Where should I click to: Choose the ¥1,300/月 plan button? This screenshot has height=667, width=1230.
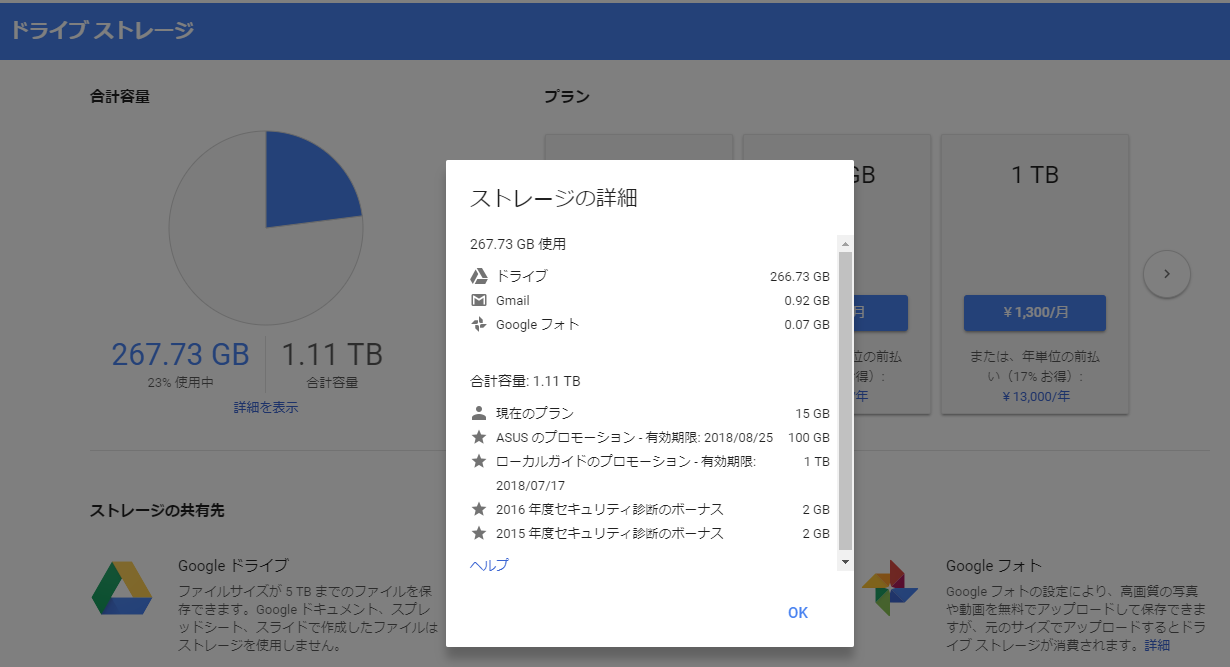click(x=1035, y=312)
